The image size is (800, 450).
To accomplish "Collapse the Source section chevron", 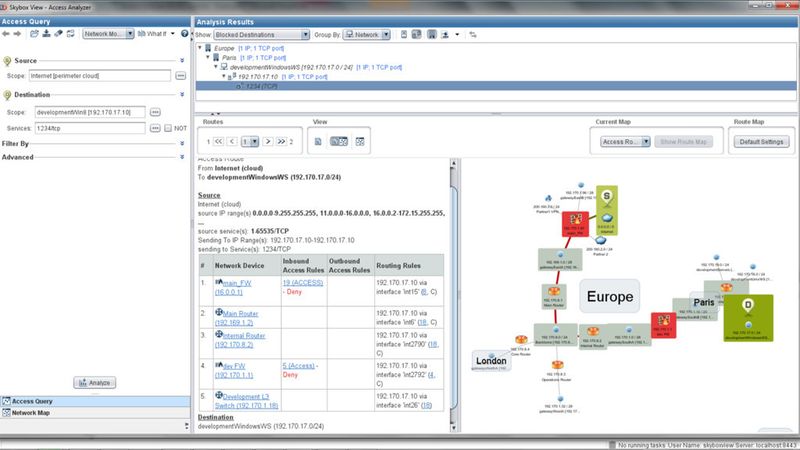I will 182,61.
